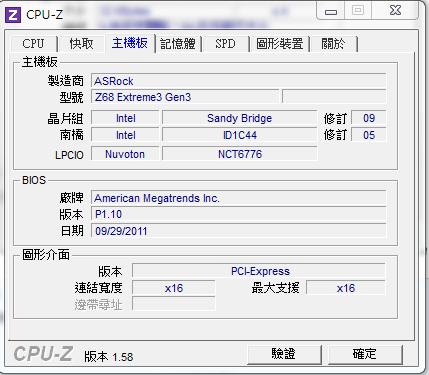Screen dimensions: 429x375
Task: Click the CPU-Z logo icon in title bar
Action: [x=13, y=14]
